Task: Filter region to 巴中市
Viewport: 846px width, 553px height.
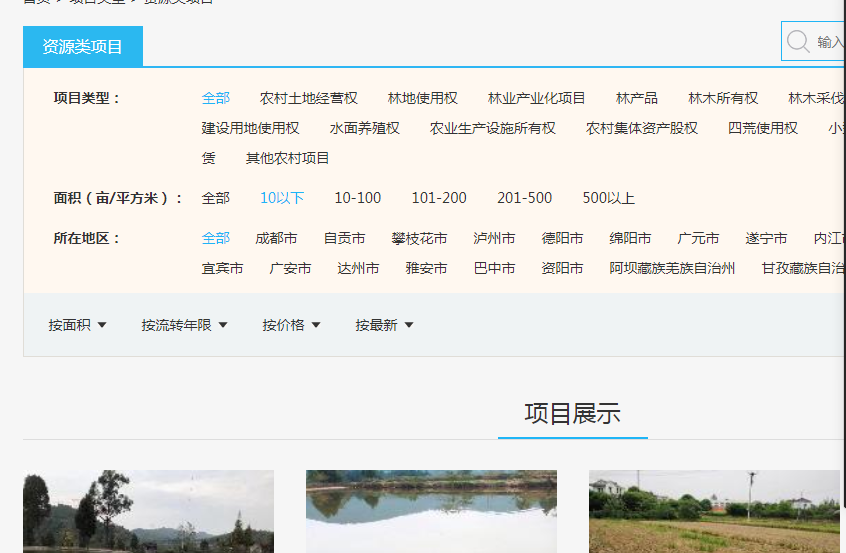Action: point(494,268)
